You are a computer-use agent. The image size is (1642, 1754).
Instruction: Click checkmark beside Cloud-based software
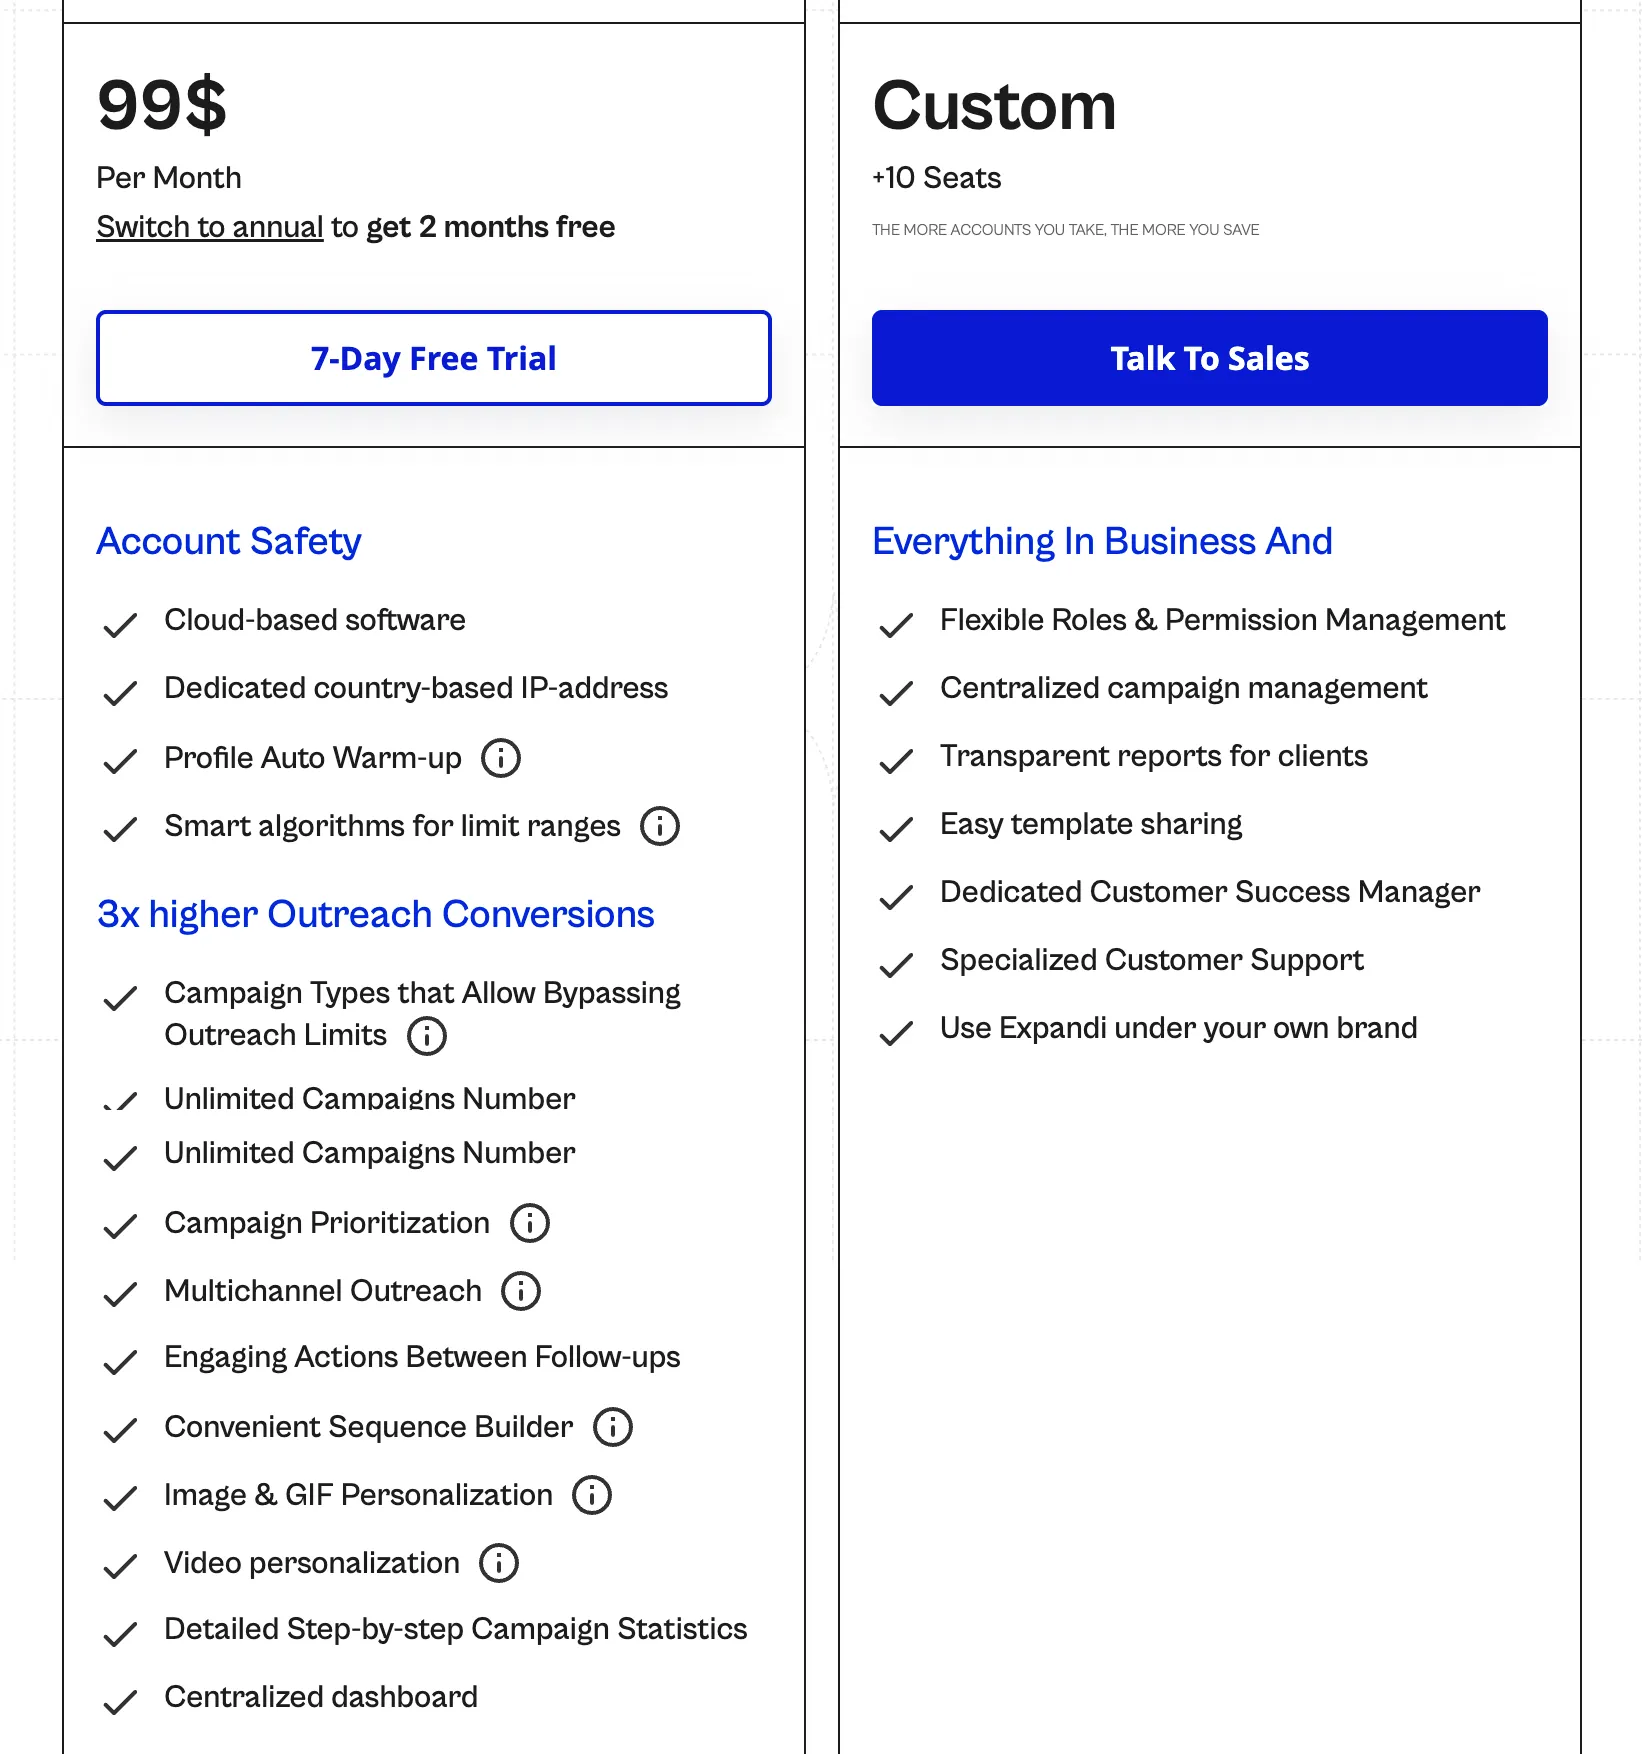pyautogui.click(x=120, y=625)
